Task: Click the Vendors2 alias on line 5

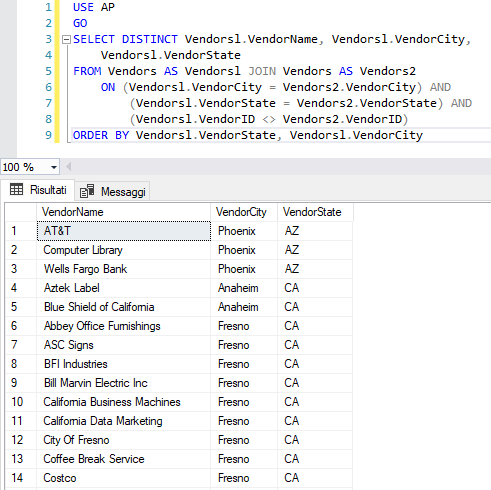Action: (388, 71)
